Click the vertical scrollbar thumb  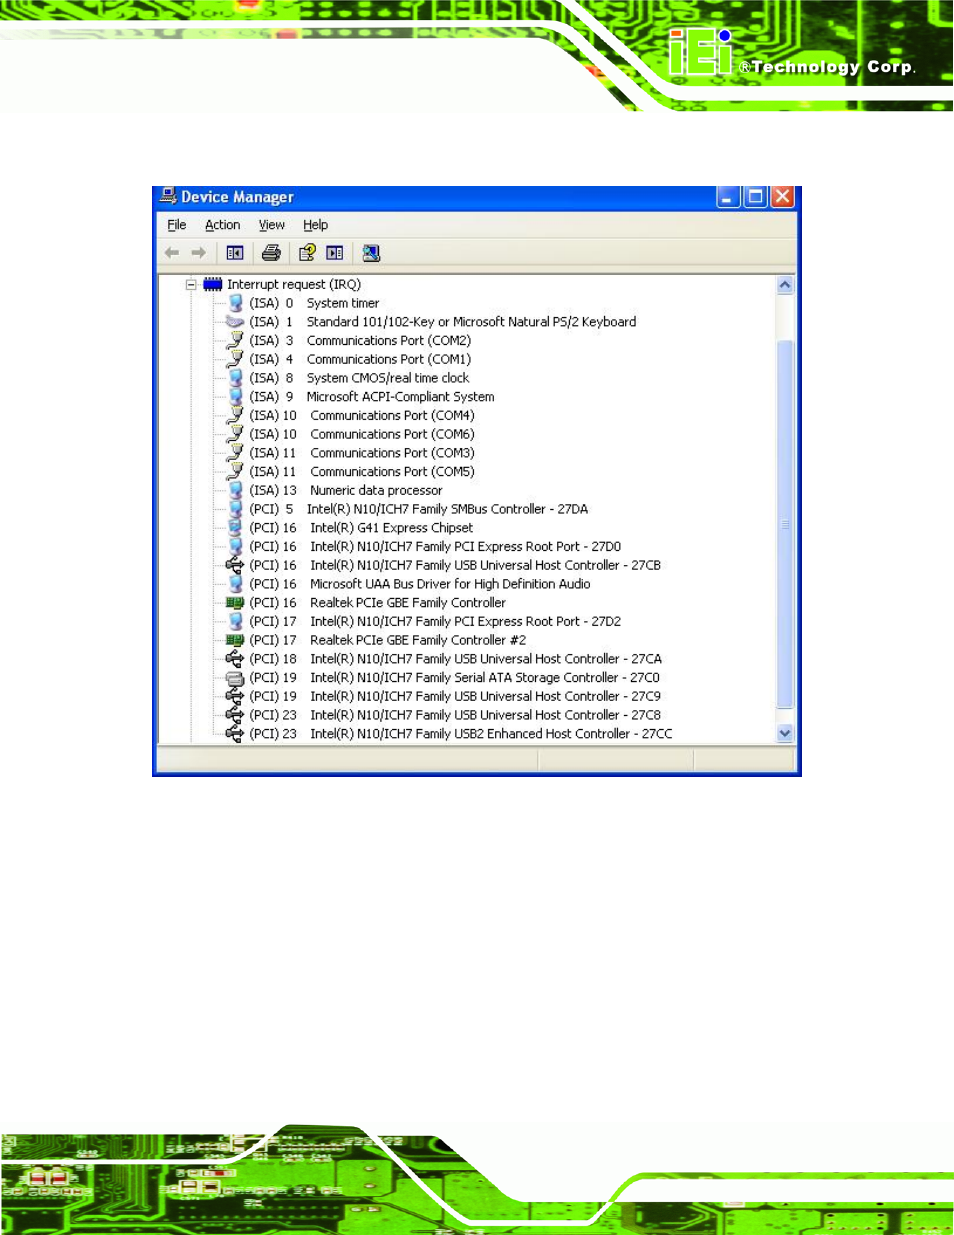[785, 525]
